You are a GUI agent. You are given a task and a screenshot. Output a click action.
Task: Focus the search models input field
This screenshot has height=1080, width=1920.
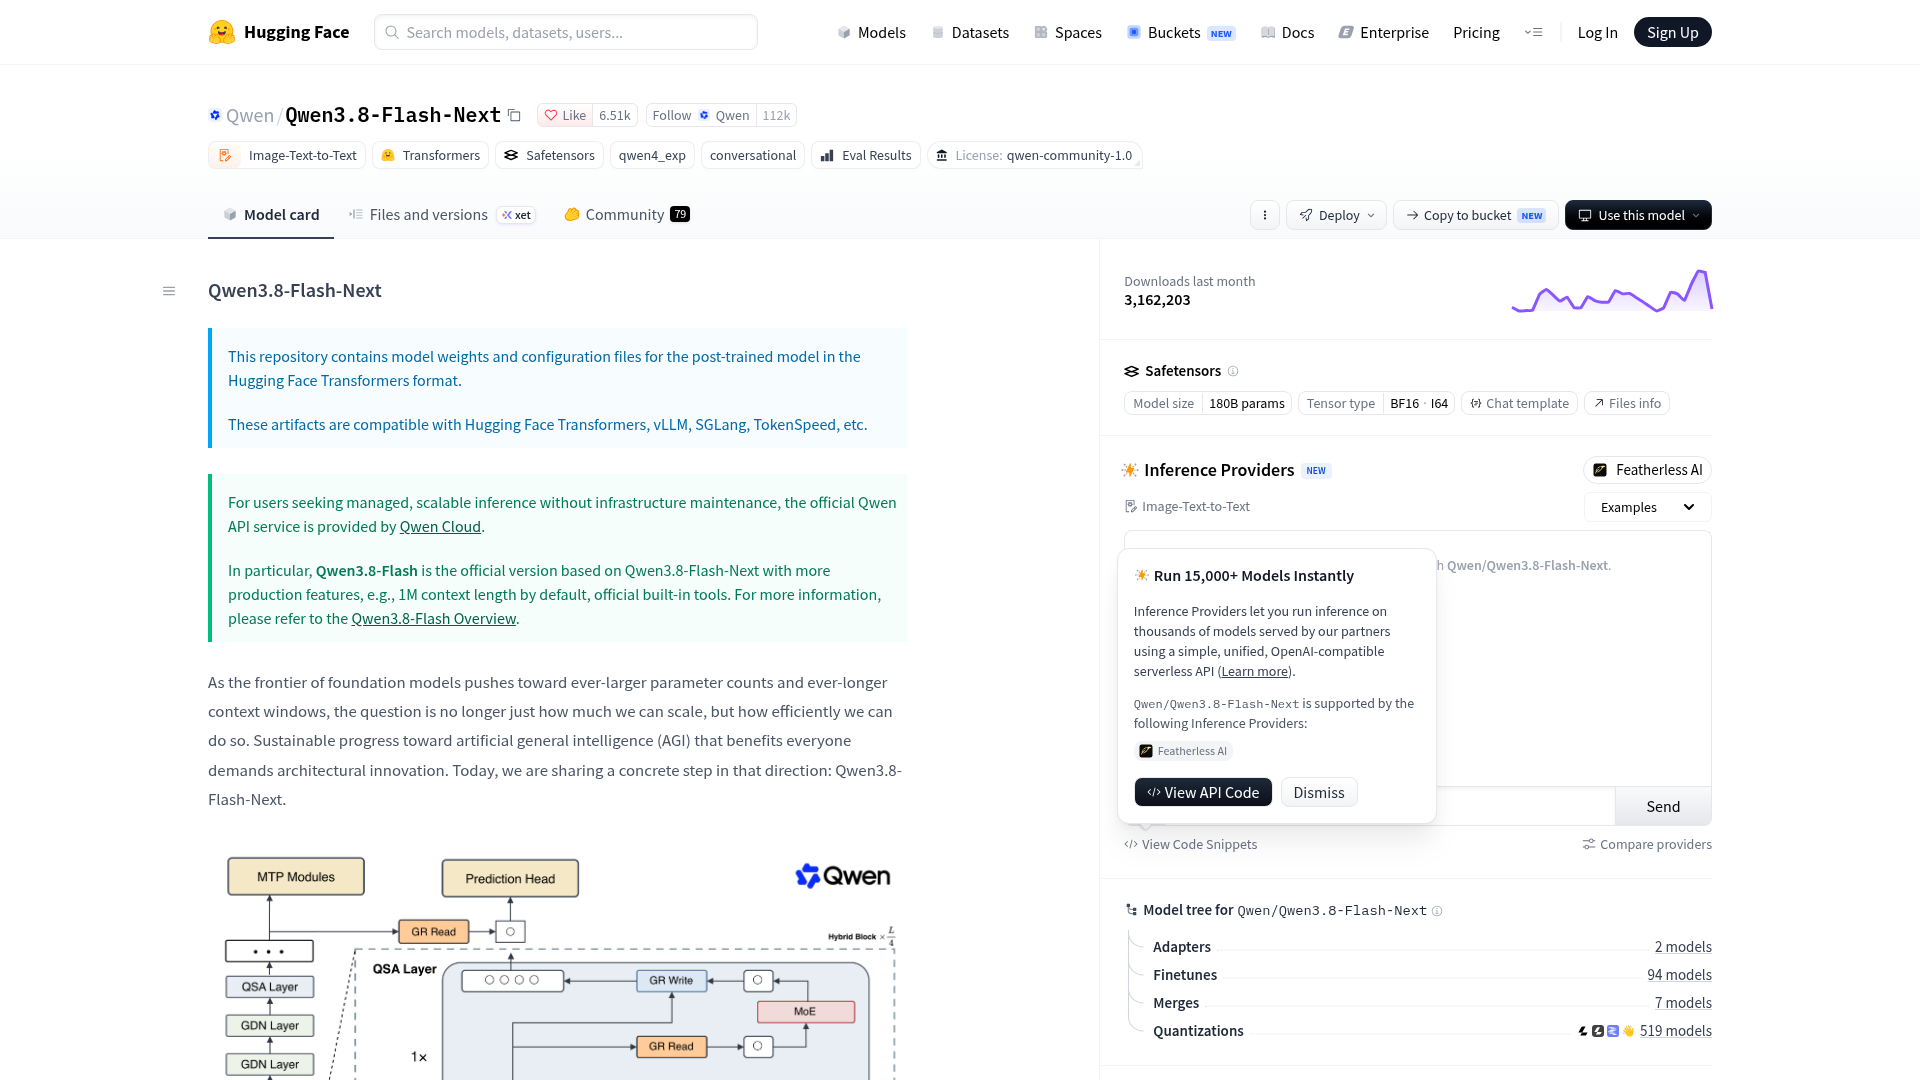566,32
